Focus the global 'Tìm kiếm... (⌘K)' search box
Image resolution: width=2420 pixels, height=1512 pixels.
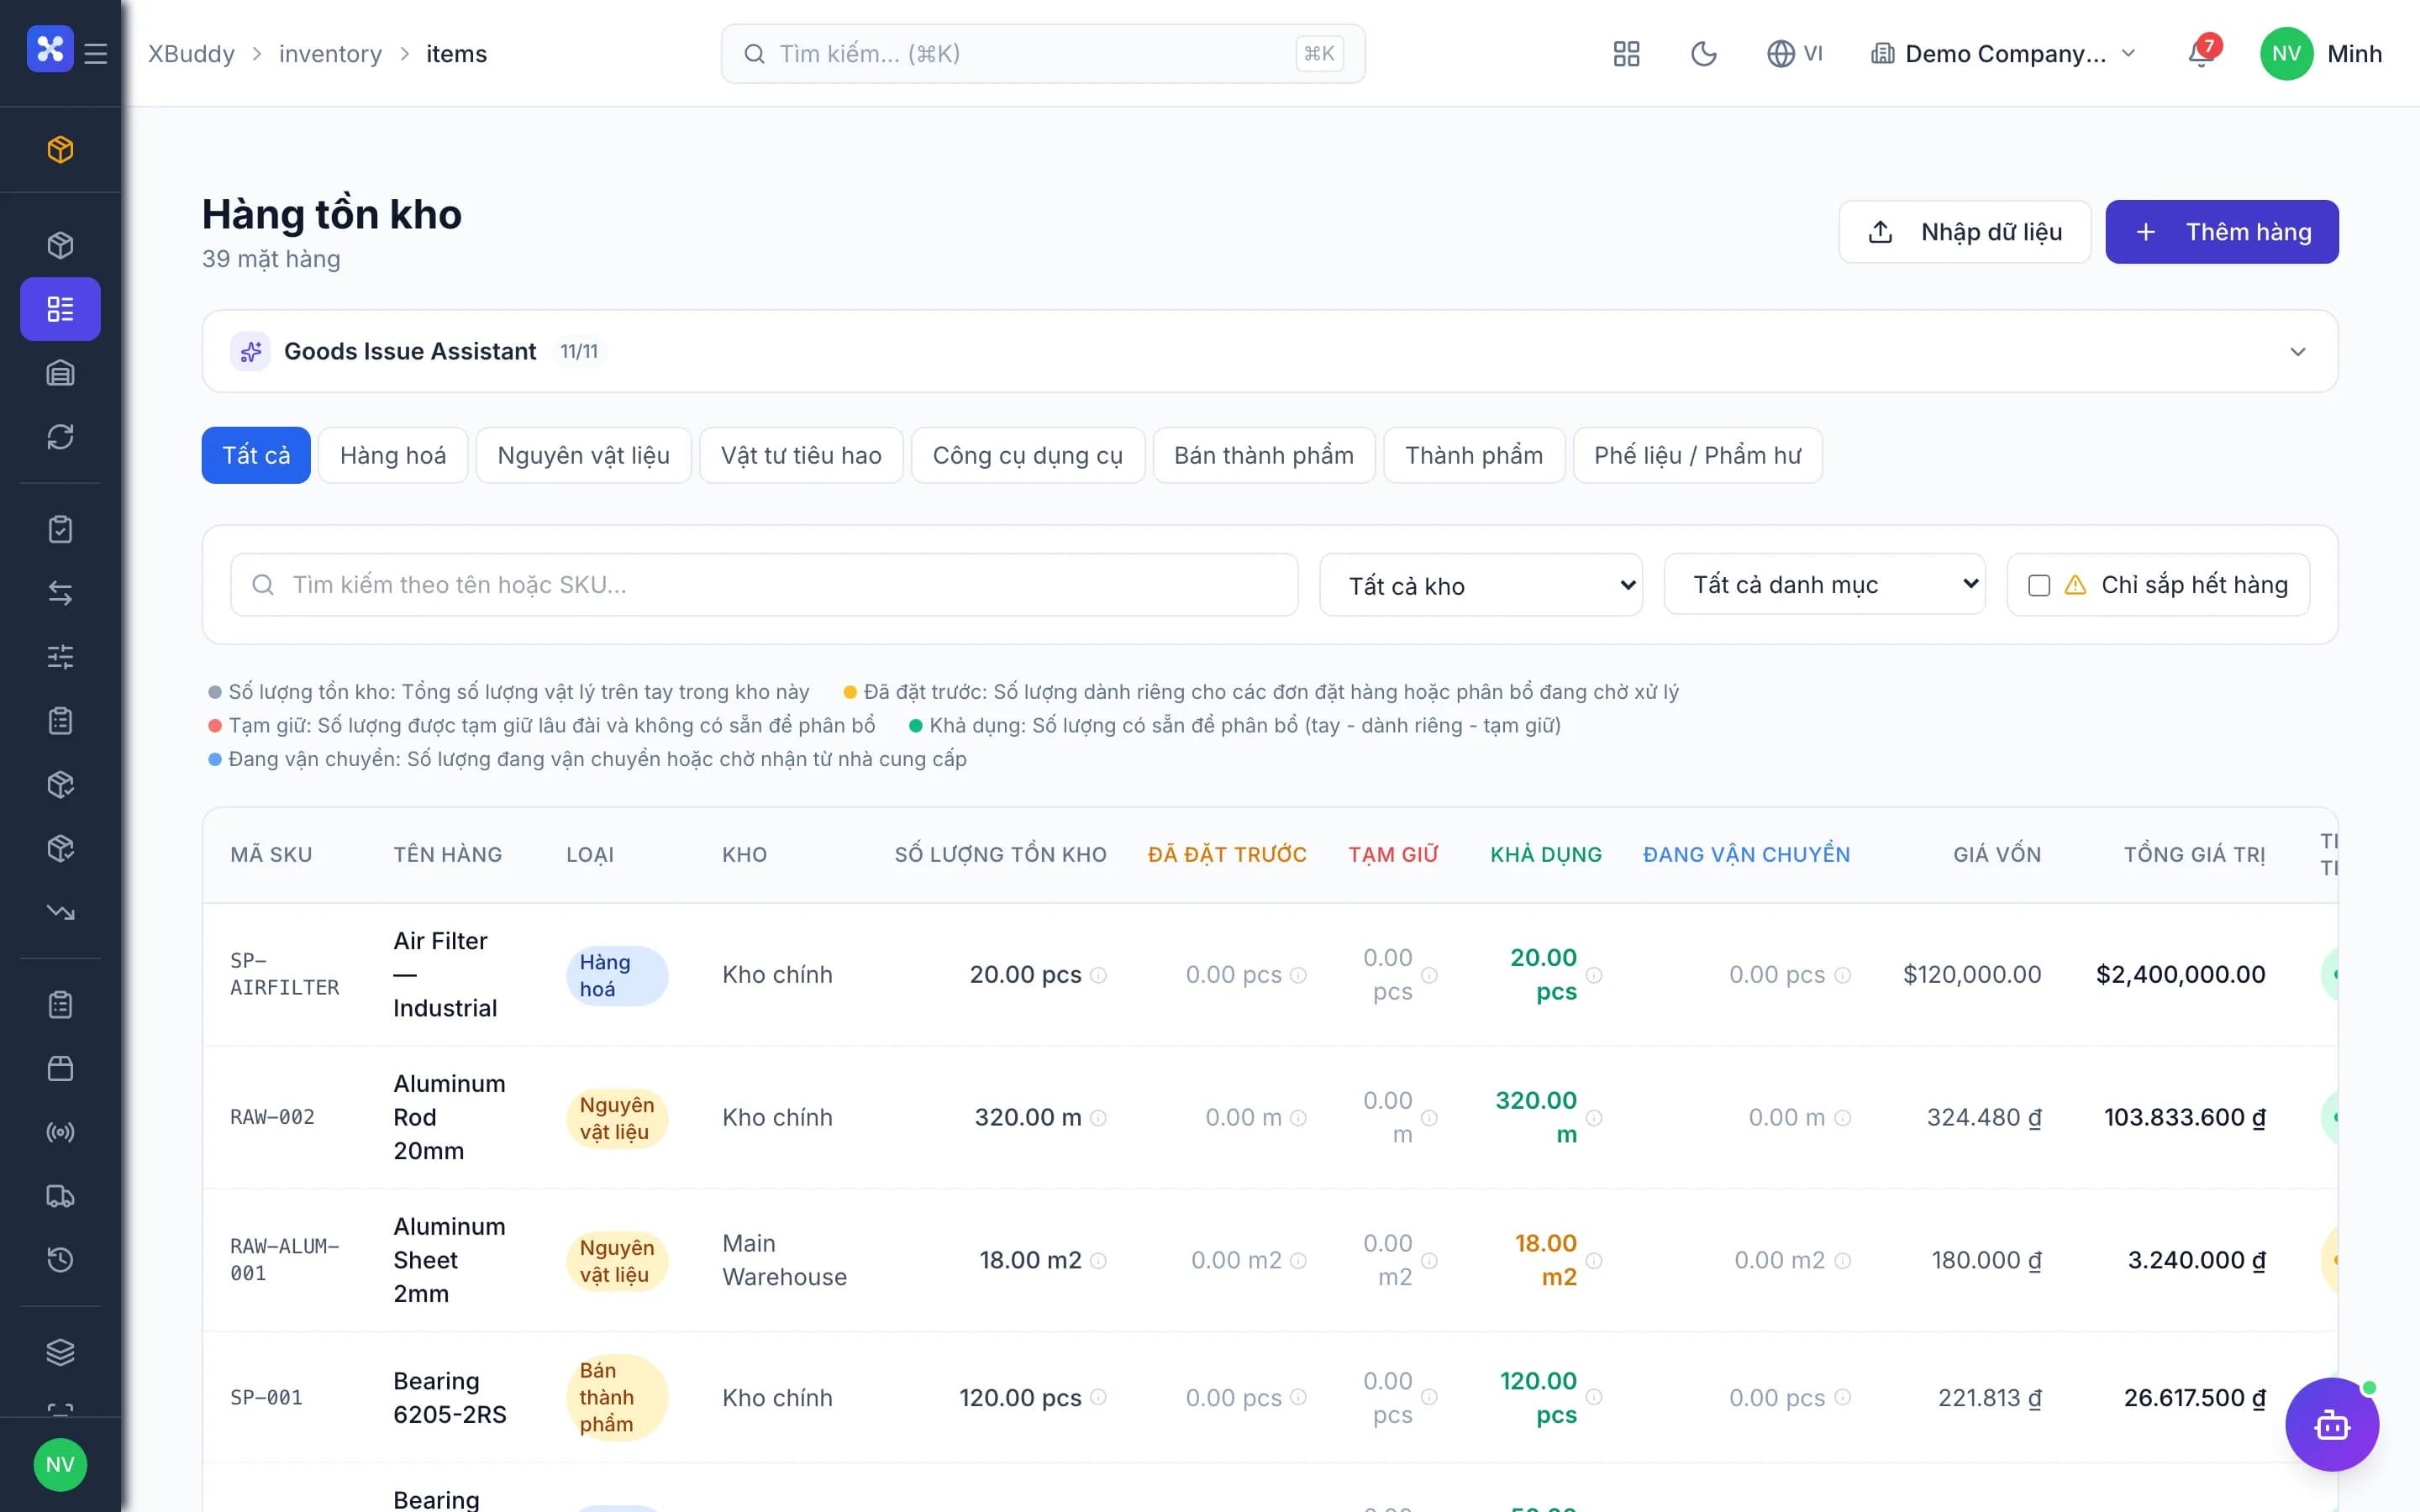[1042, 54]
